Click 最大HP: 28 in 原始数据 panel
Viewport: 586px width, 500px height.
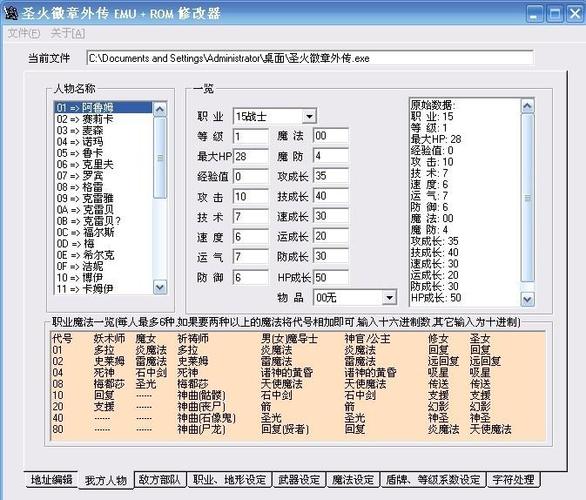(436, 139)
